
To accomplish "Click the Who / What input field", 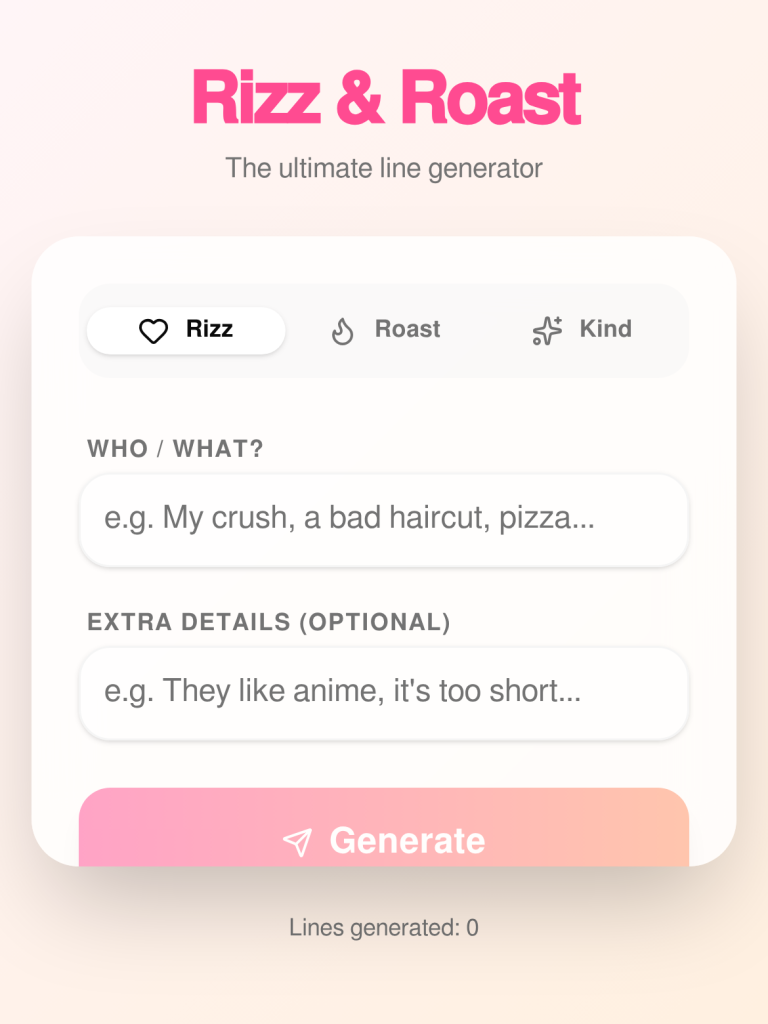I will pos(384,519).
